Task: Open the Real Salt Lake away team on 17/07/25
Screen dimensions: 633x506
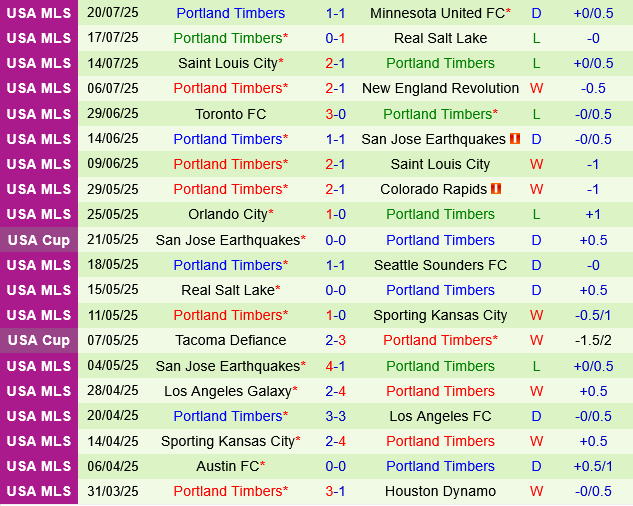Action: pyautogui.click(x=440, y=38)
